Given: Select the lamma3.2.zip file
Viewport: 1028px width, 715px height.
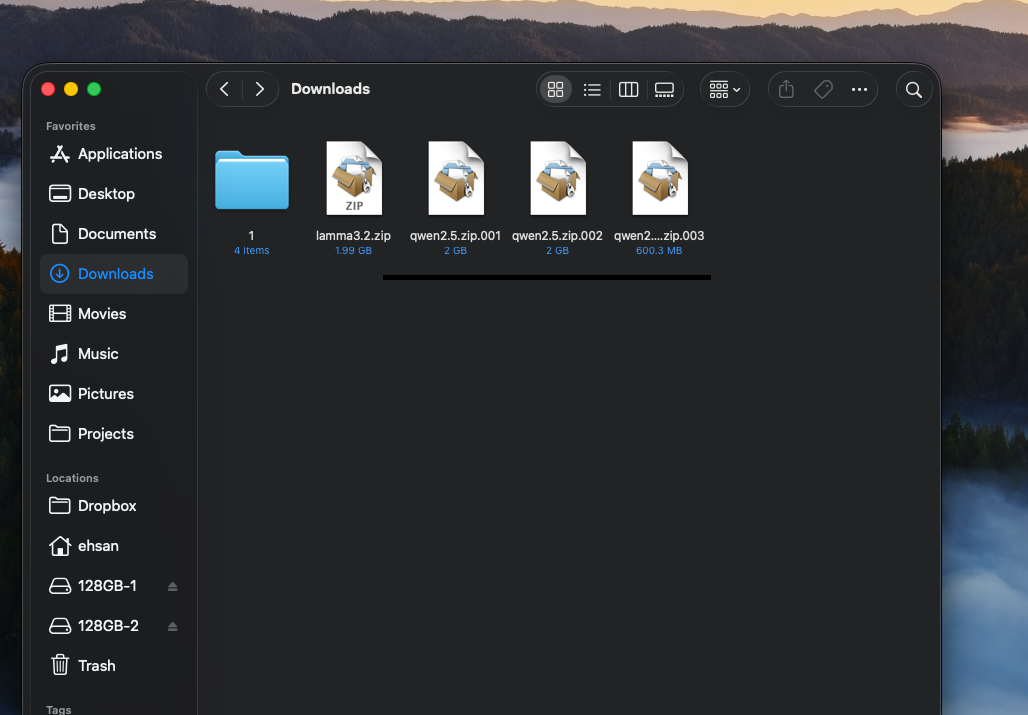Looking at the screenshot, I should [x=354, y=179].
